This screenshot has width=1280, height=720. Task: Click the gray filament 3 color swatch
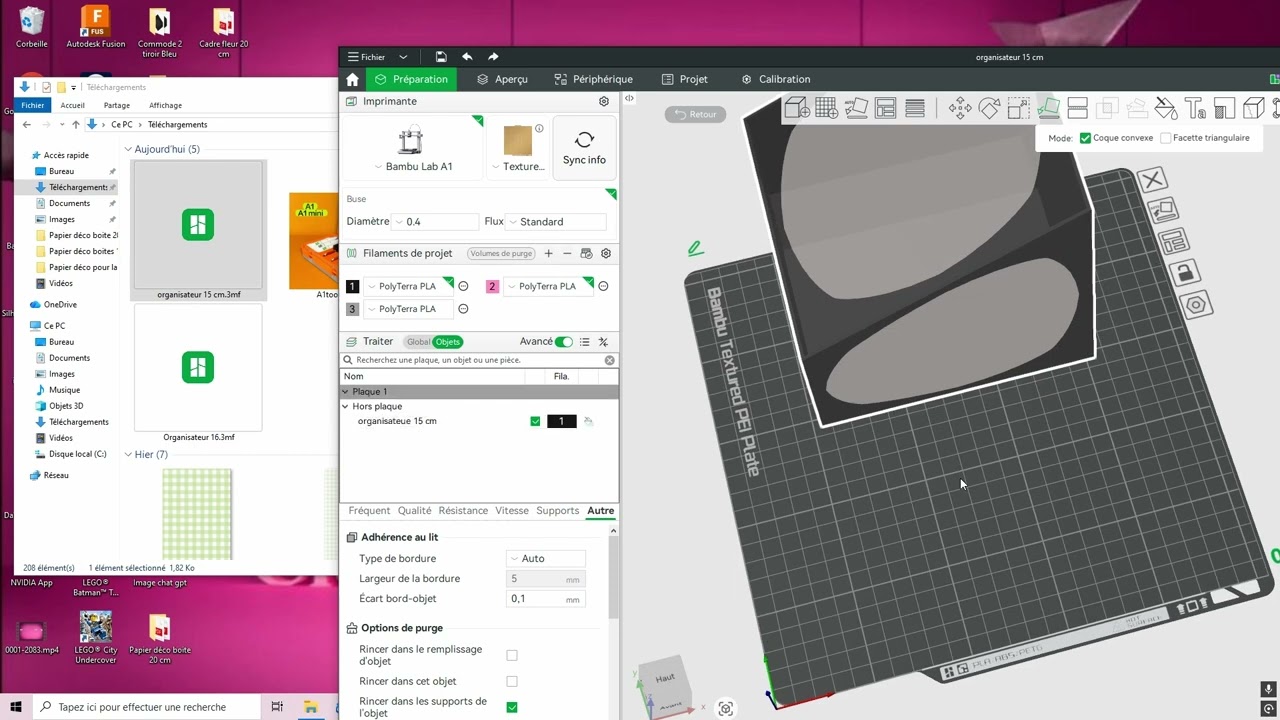point(352,309)
